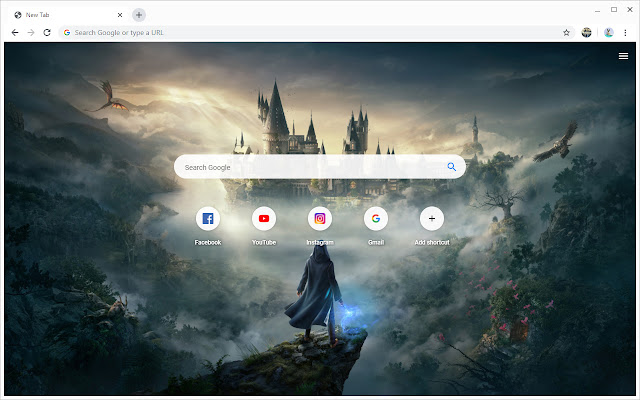Click into the Search Google box
640x400 pixels.
(320, 167)
